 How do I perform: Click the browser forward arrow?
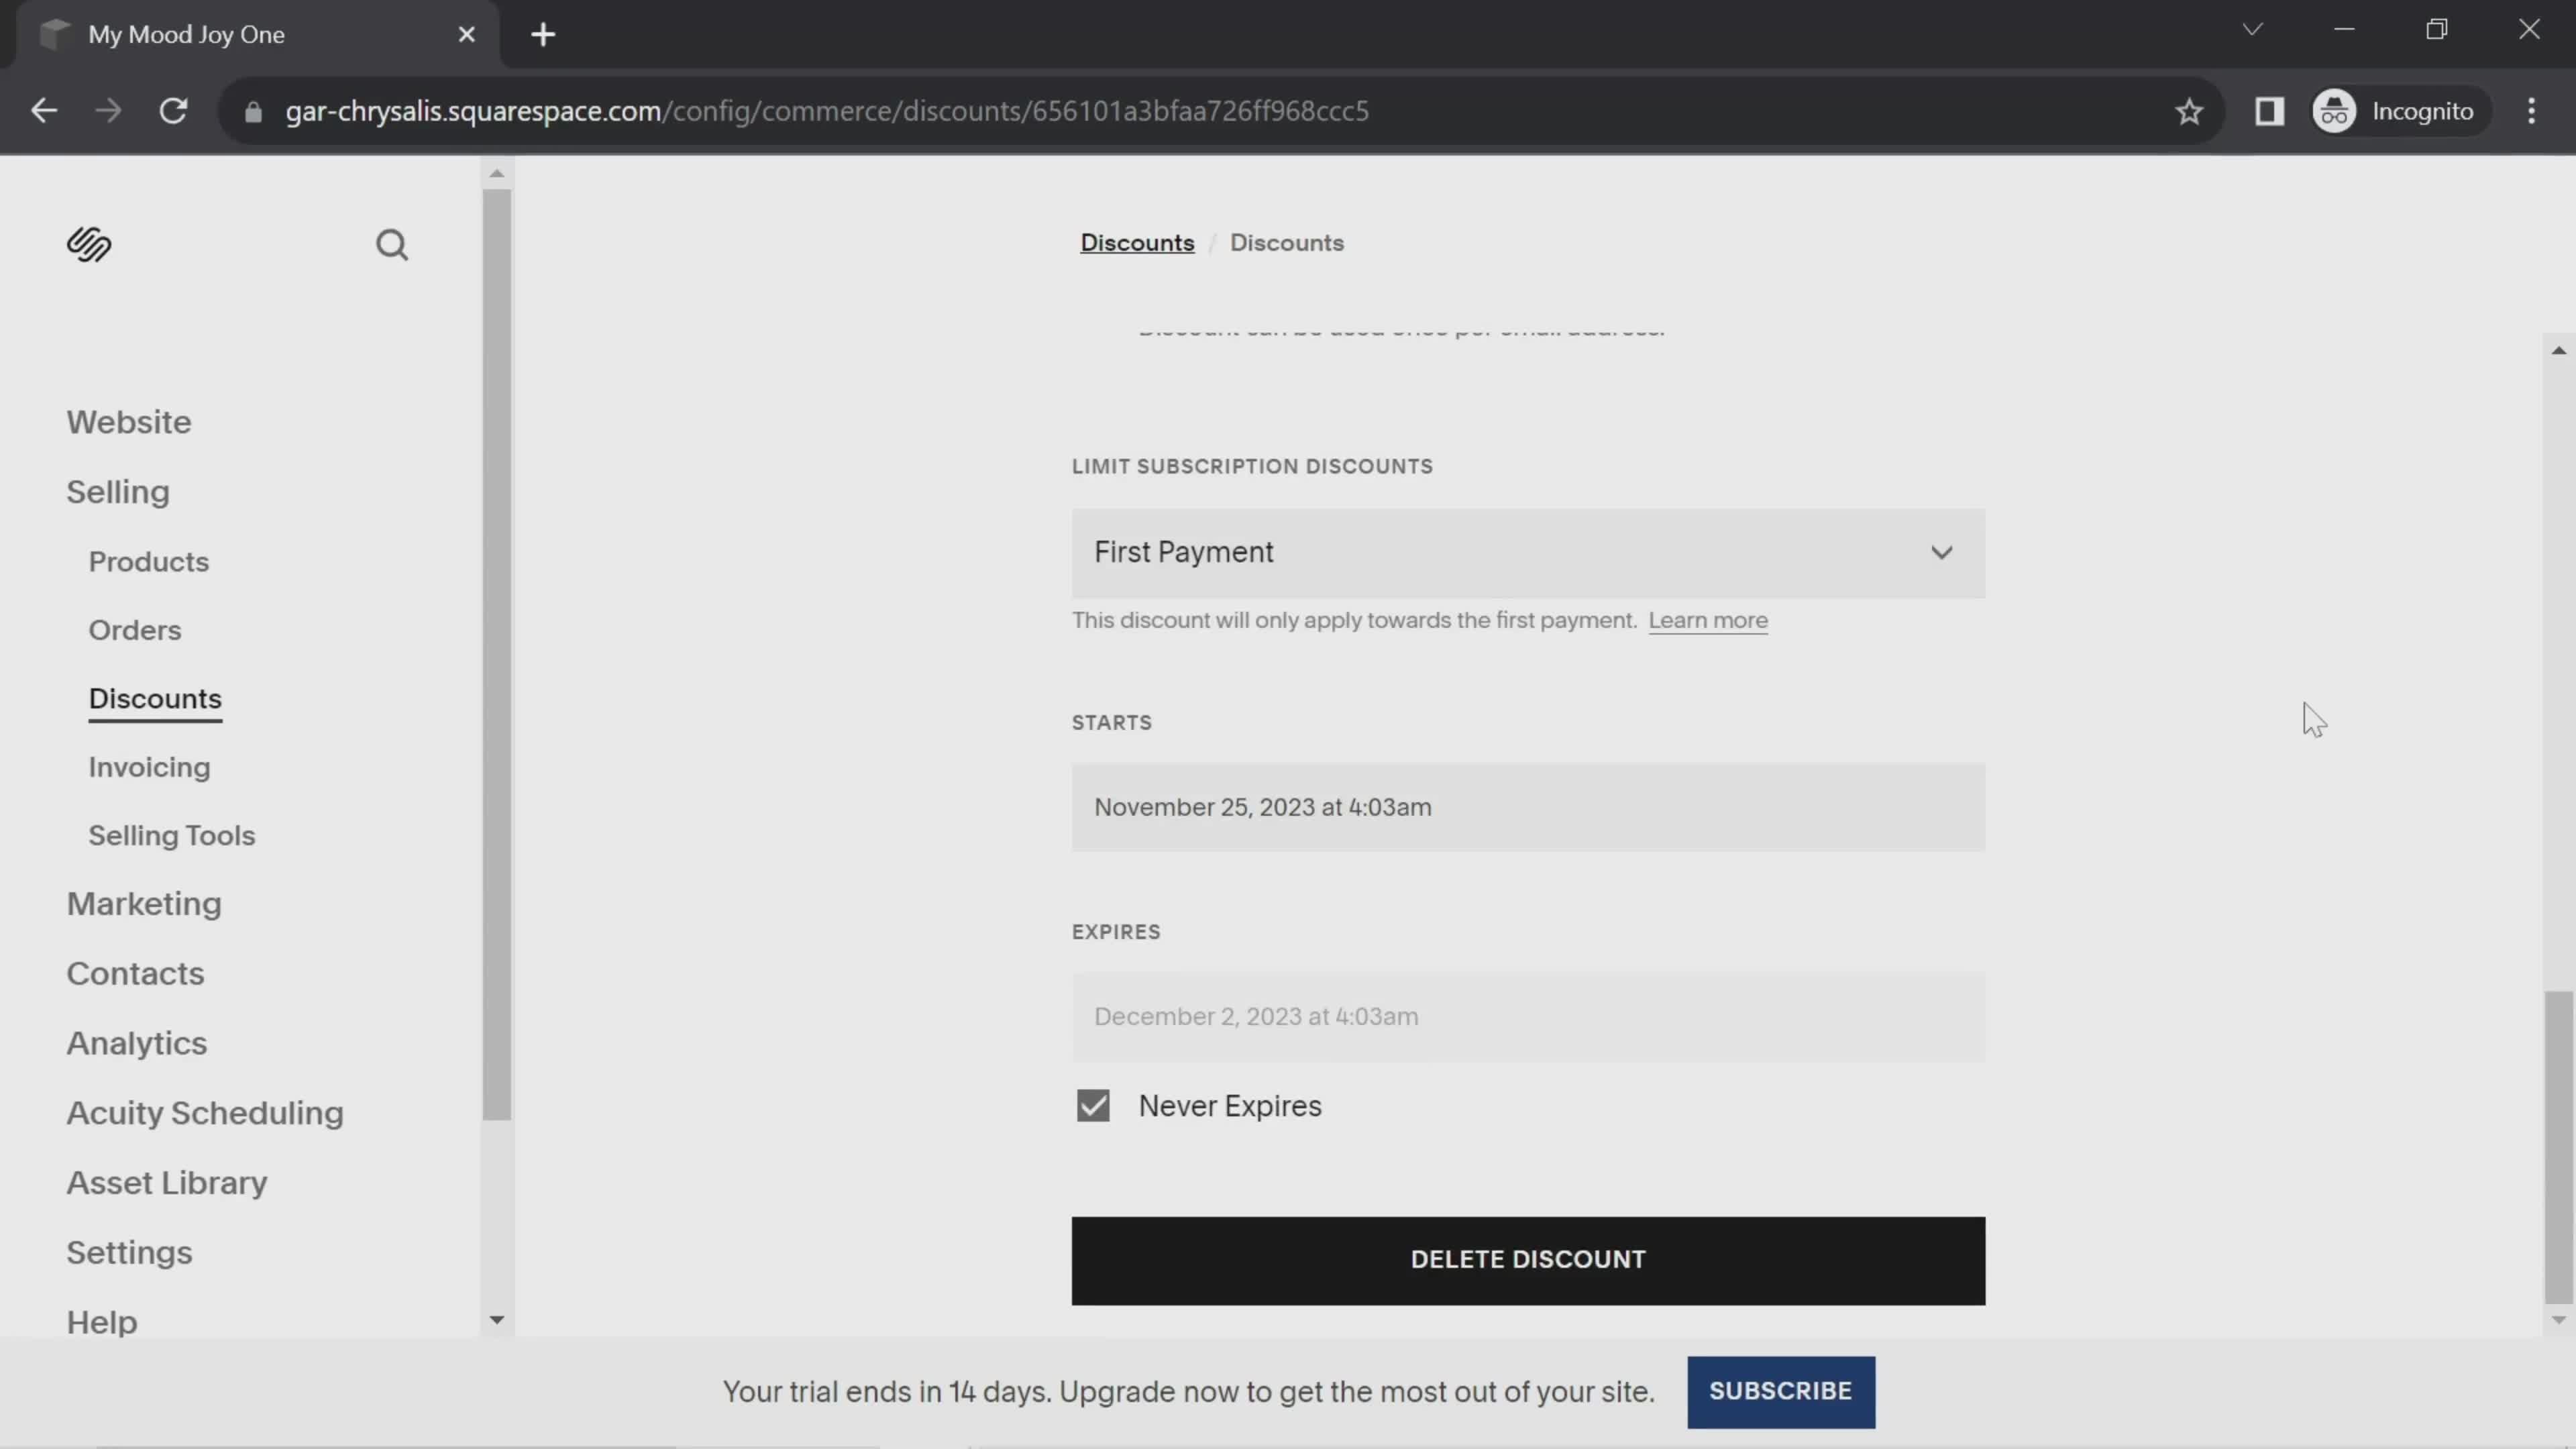[108, 111]
